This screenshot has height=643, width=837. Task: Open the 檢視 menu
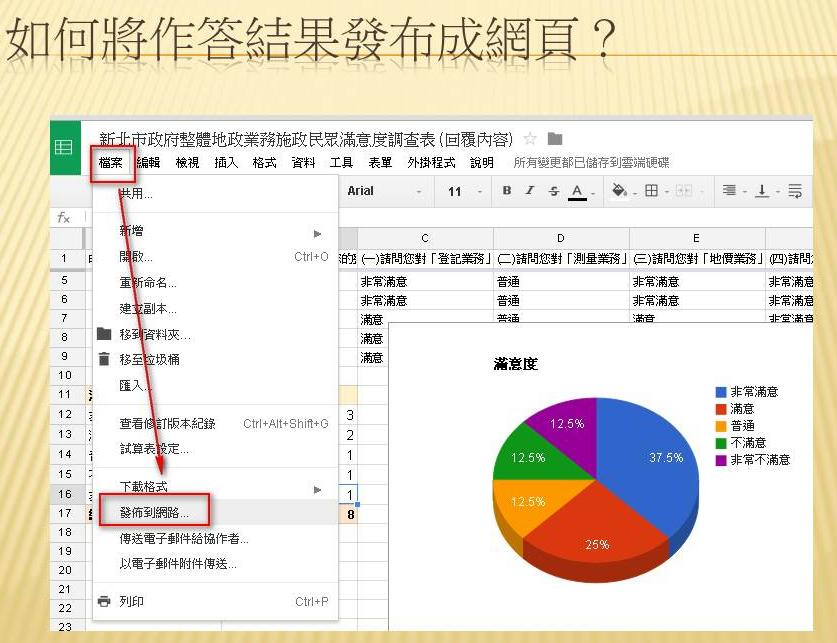187,163
